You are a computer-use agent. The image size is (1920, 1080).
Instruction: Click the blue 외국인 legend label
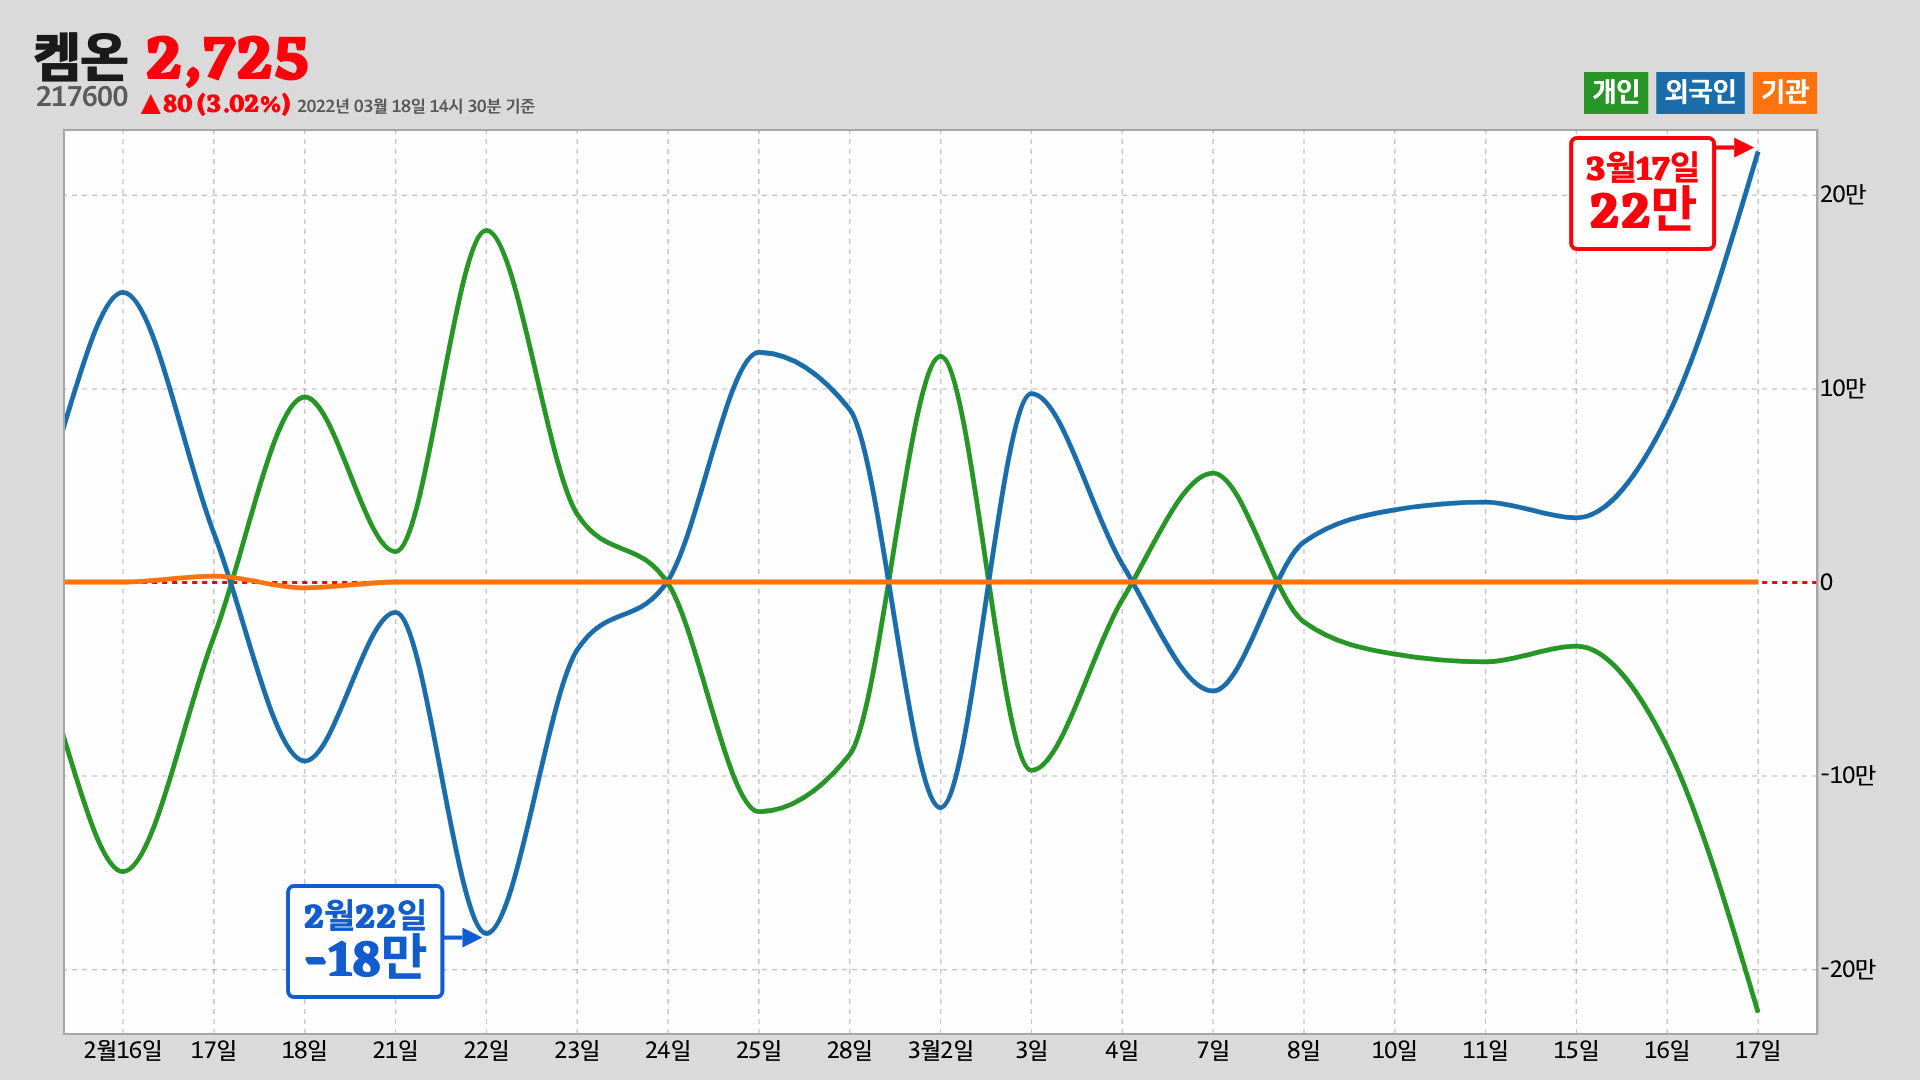point(1700,93)
